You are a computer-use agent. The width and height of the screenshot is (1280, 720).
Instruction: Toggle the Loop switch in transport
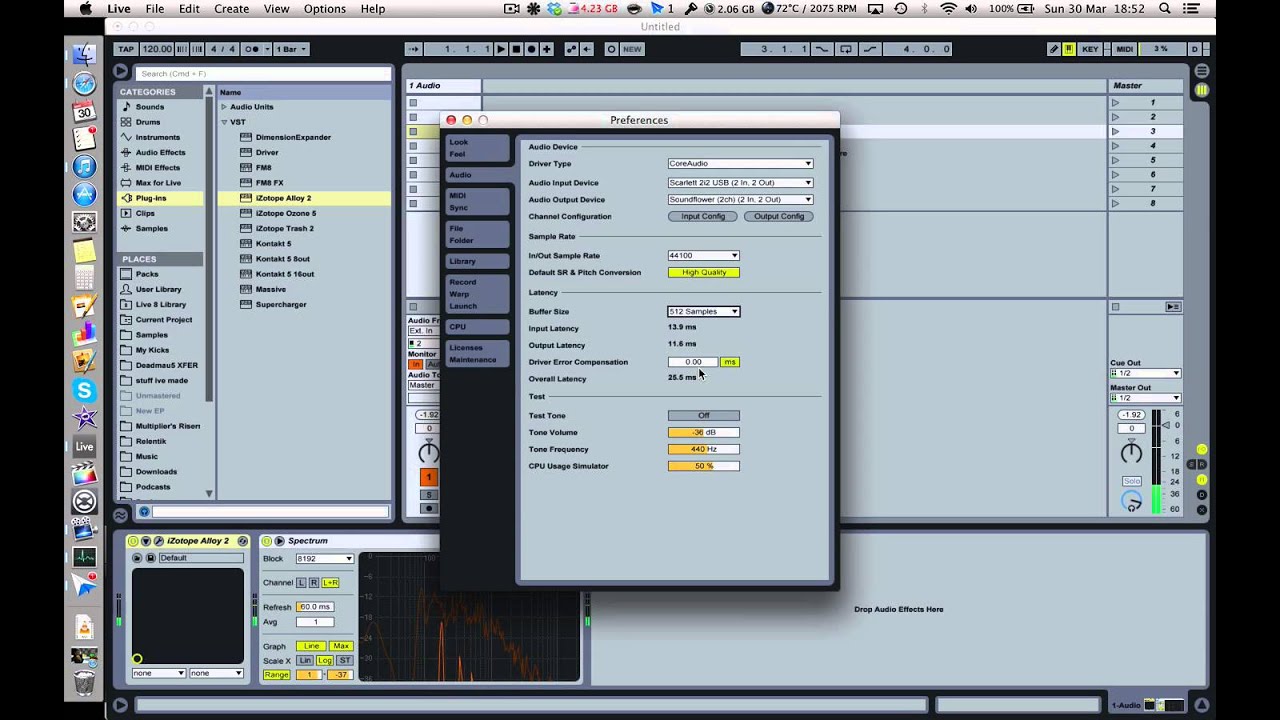click(846, 49)
